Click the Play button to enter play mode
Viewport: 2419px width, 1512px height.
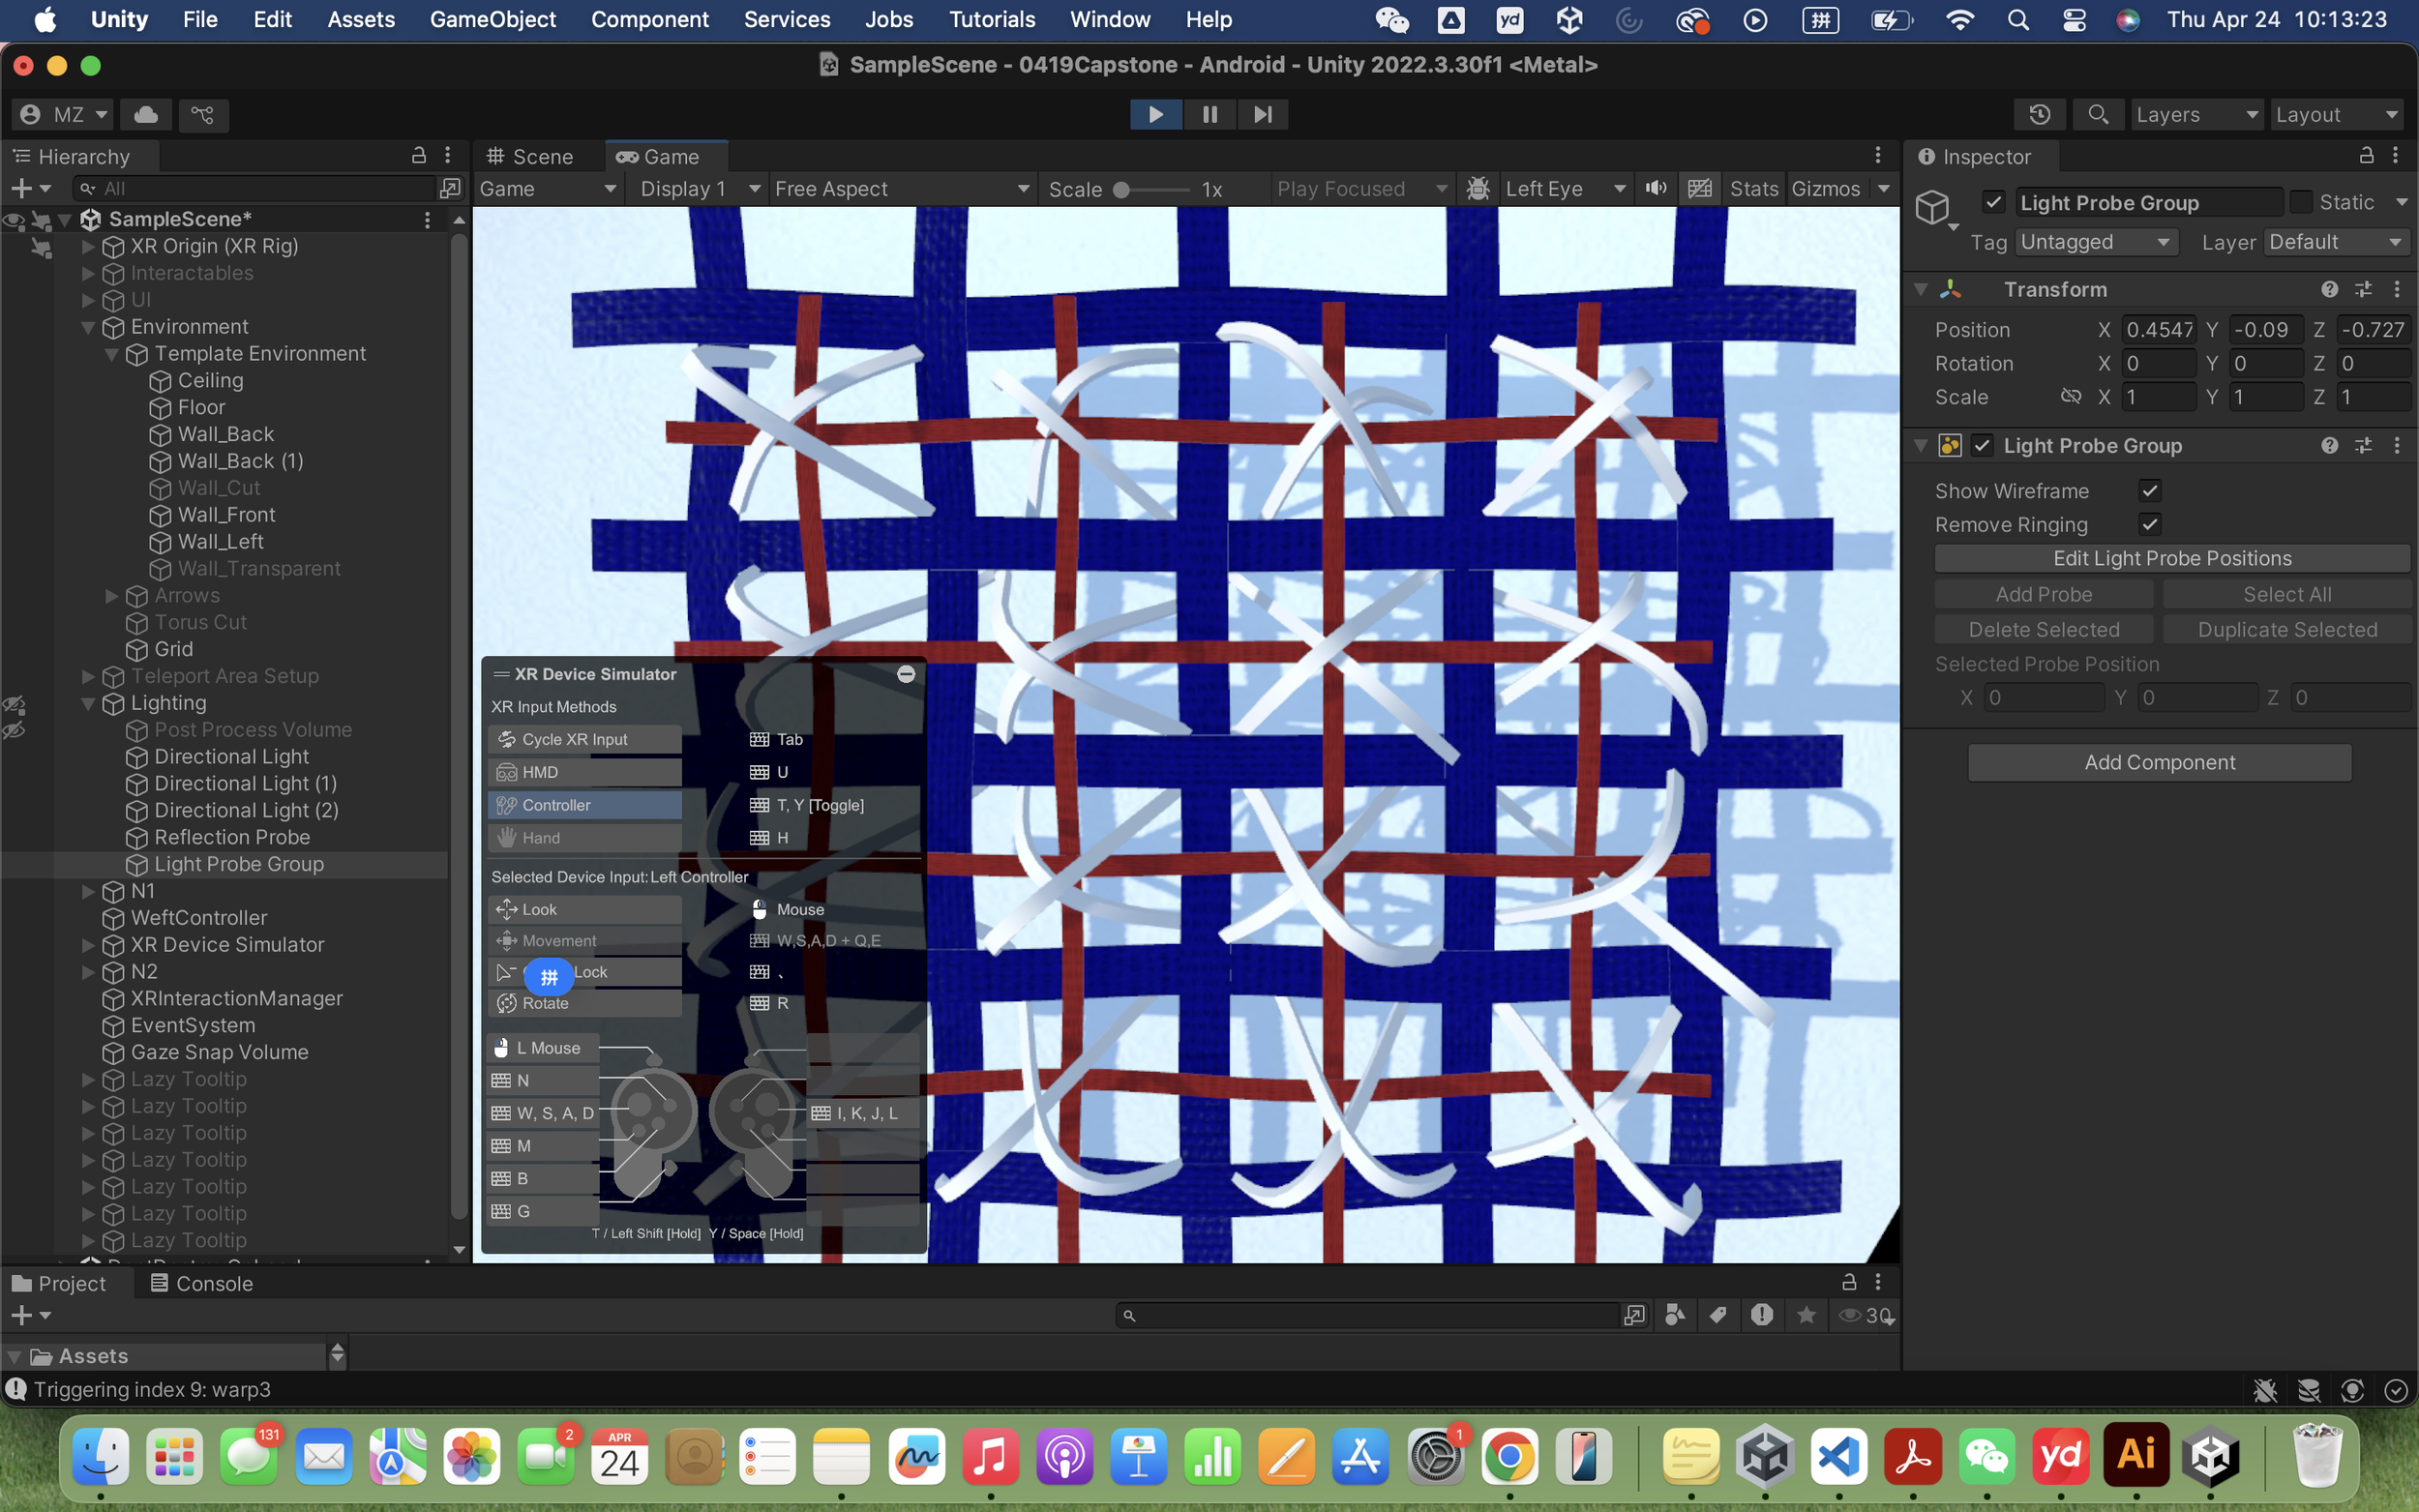coord(1155,114)
